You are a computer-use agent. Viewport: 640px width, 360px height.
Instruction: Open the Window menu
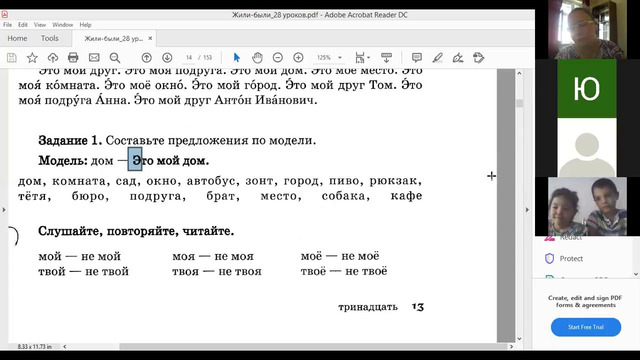[62, 24]
